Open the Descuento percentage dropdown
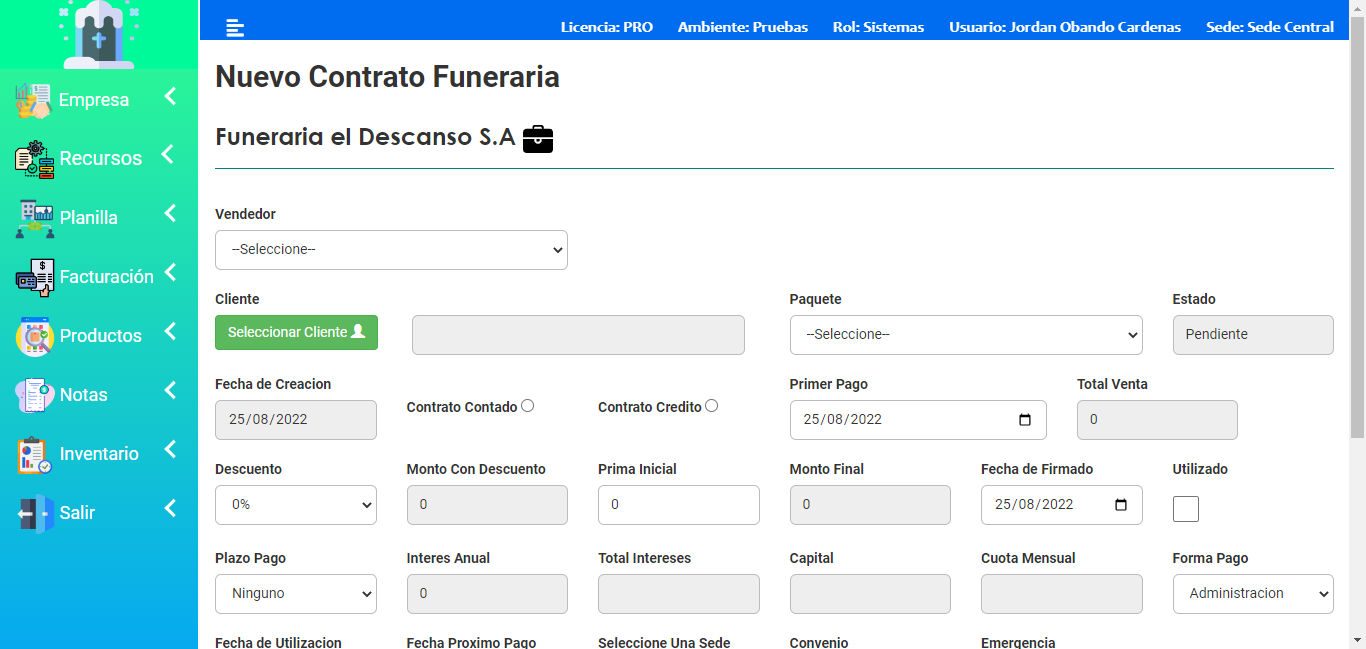 click(x=296, y=505)
